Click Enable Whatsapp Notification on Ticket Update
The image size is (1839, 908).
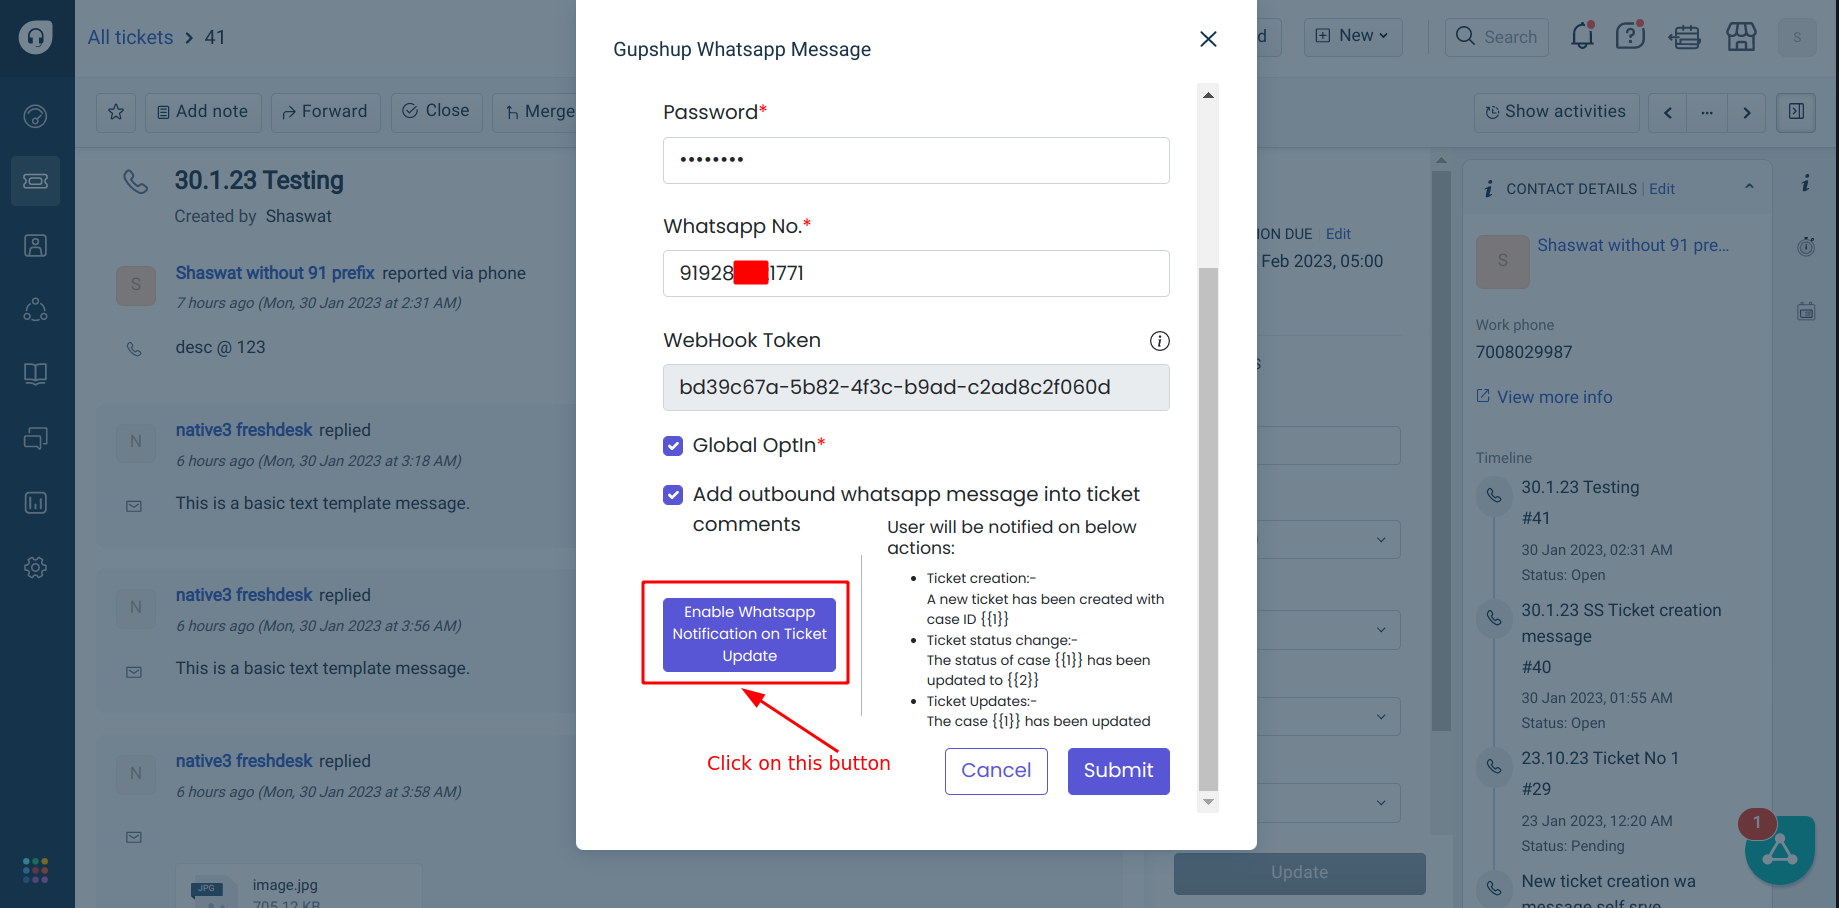pyautogui.click(x=749, y=634)
